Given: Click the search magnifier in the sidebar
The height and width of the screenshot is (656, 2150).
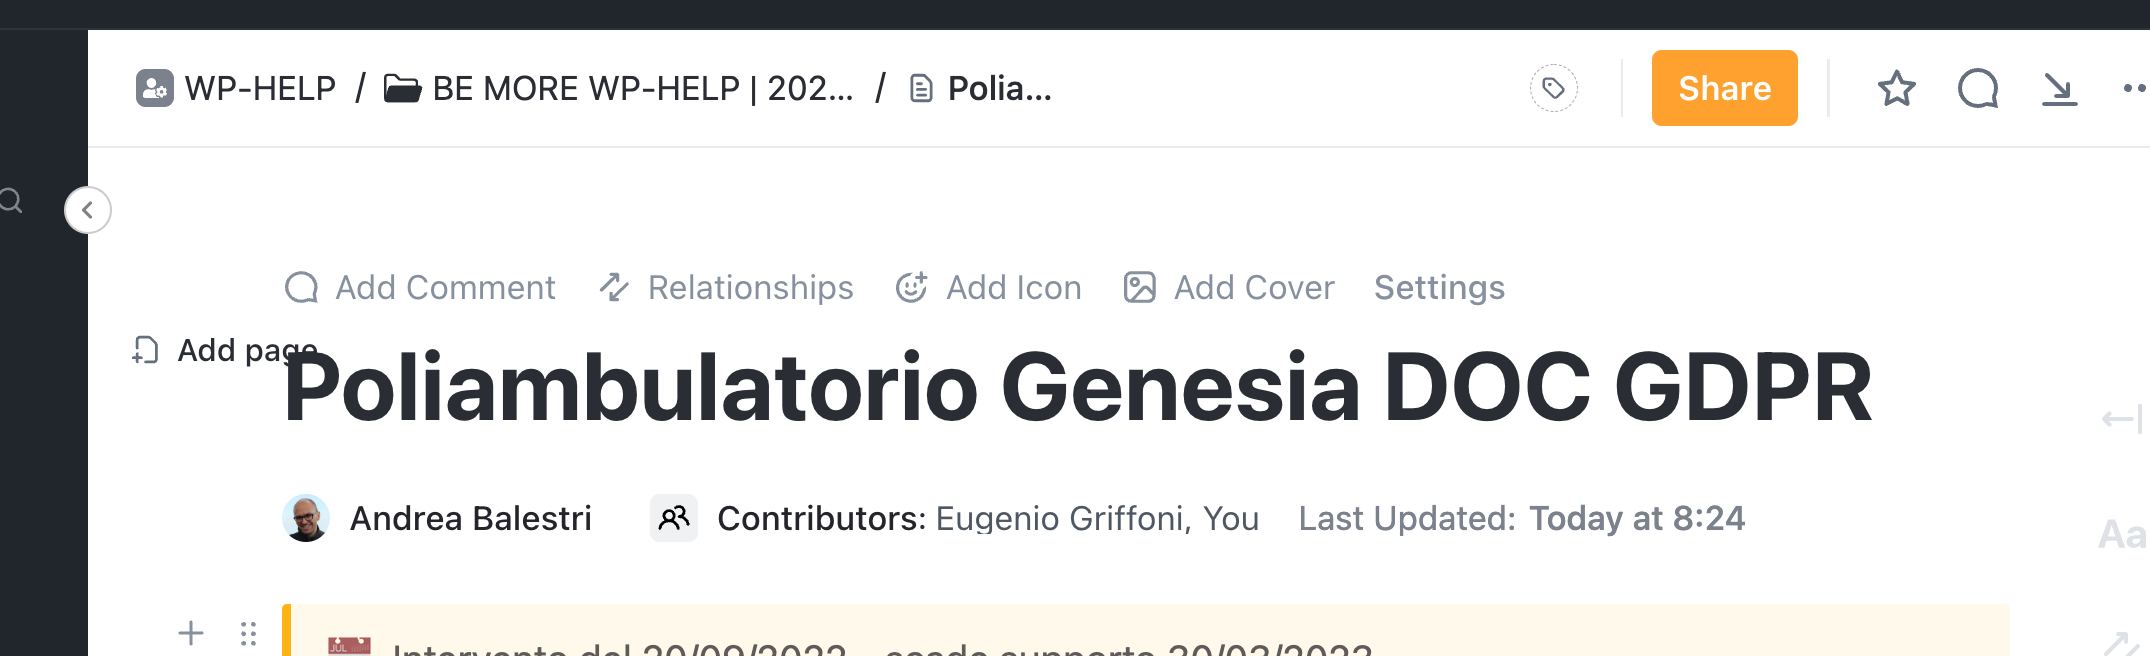Looking at the screenshot, I should (x=11, y=201).
